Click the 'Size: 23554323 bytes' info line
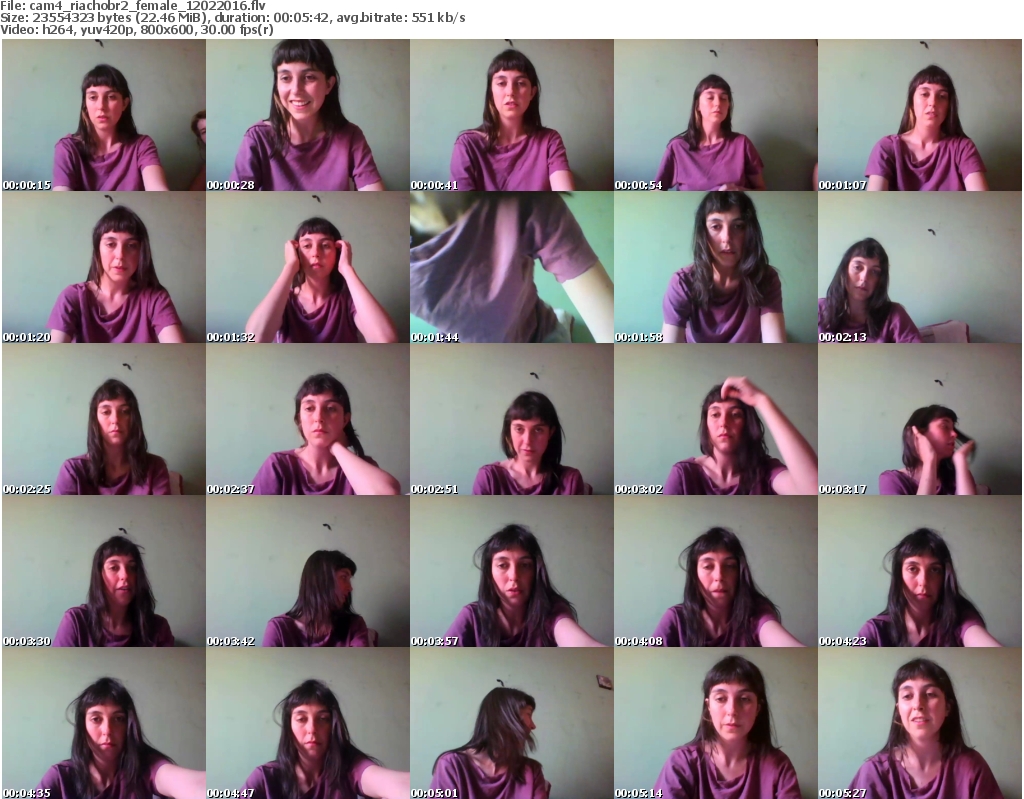The width and height of the screenshot is (1024, 799). click(x=232, y=18)
